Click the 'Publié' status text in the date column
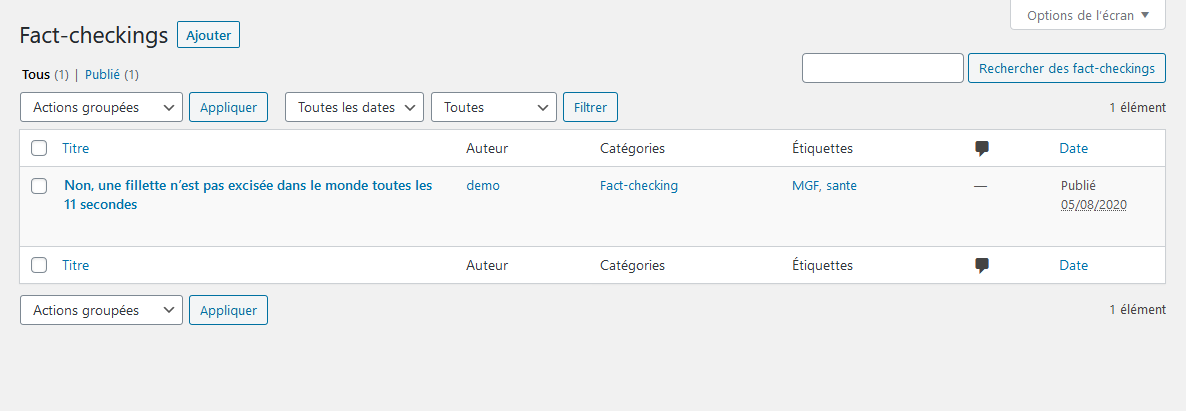Screen dimensions: 1186x411 point(1078,185)
